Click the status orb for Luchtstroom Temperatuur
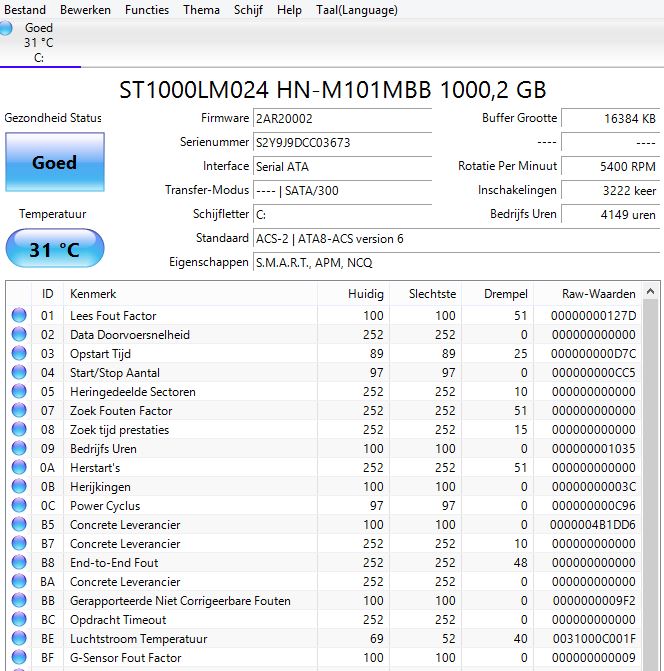 click(19, 639)
